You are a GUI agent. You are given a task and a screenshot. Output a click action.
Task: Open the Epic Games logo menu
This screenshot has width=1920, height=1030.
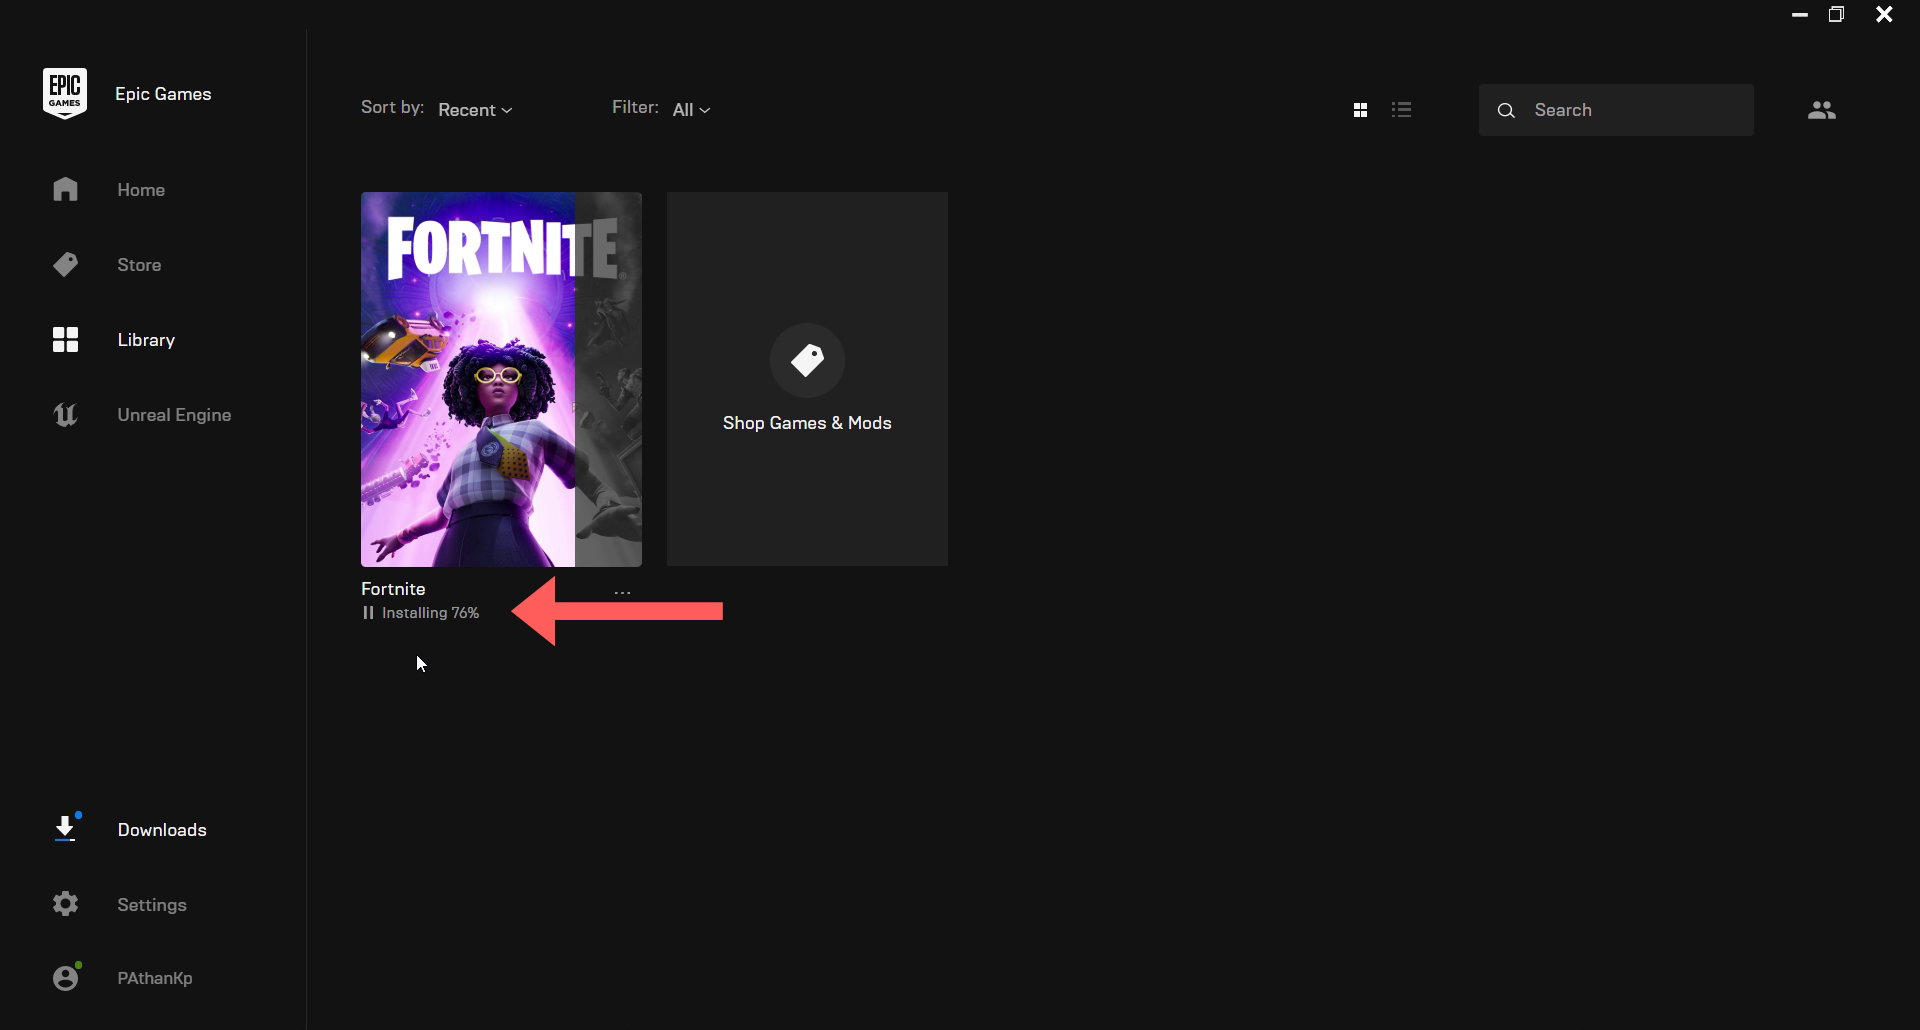64,92
